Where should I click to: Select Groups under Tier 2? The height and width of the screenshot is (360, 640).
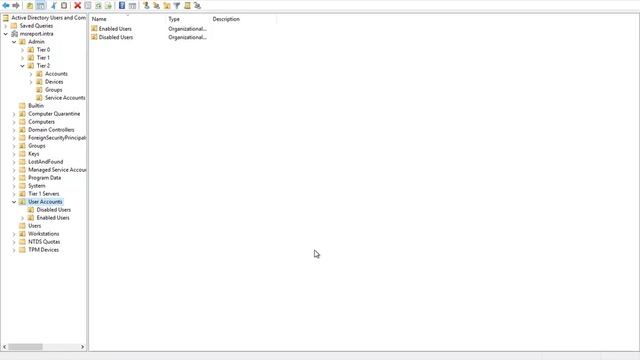pyautogui.click(x=53, y=90)
